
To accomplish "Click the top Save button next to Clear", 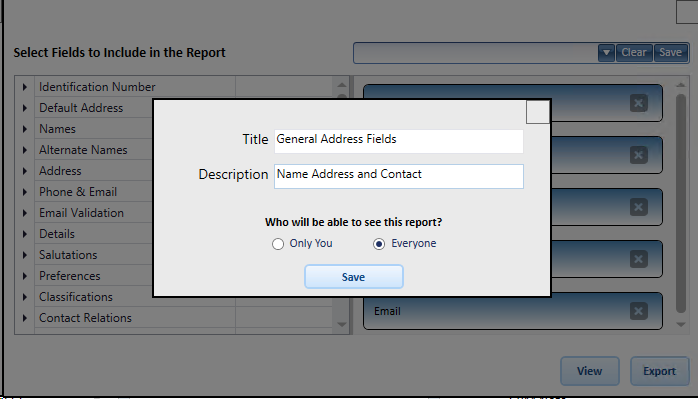I will (670, 53).
